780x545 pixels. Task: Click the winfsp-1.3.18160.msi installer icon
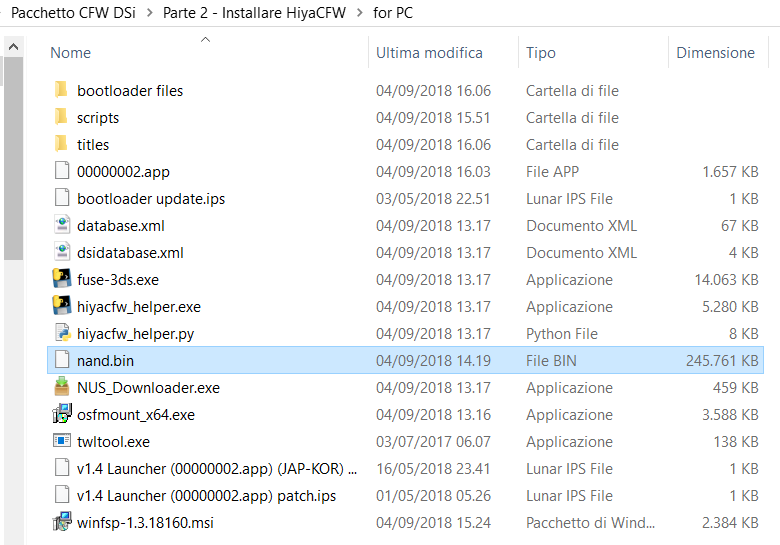coord(62,522)
